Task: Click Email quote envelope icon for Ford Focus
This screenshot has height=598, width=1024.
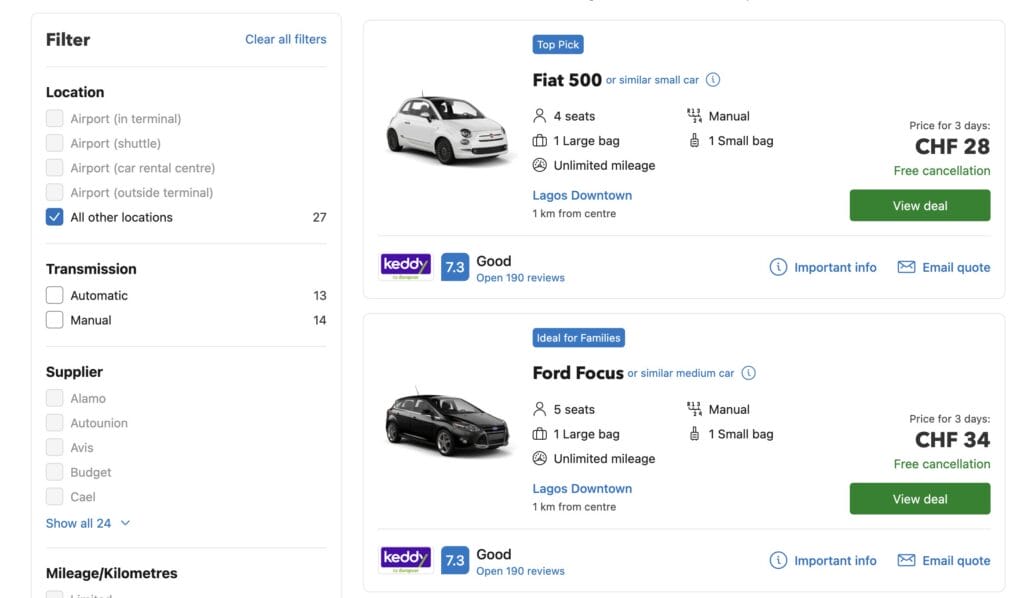Action: (x=906, y=560)
